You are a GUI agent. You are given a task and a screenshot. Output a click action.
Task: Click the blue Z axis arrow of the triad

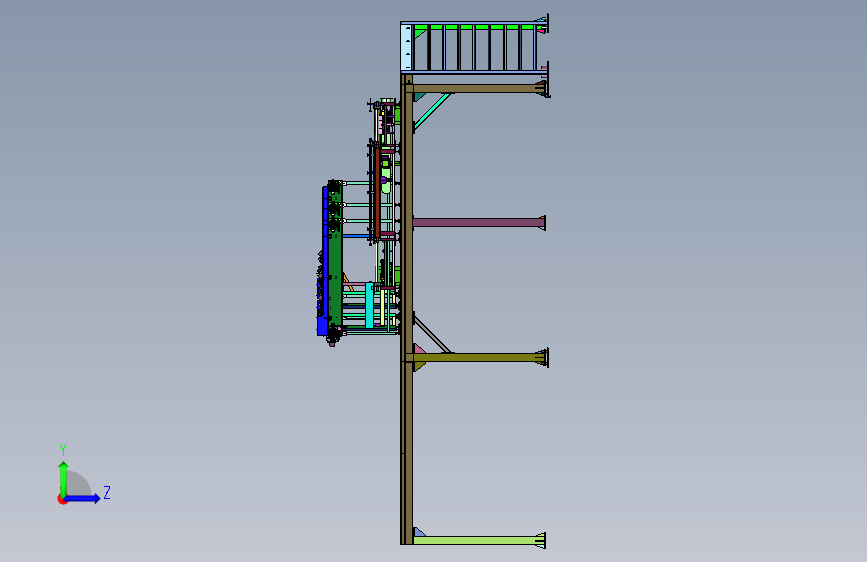(83, 498)
